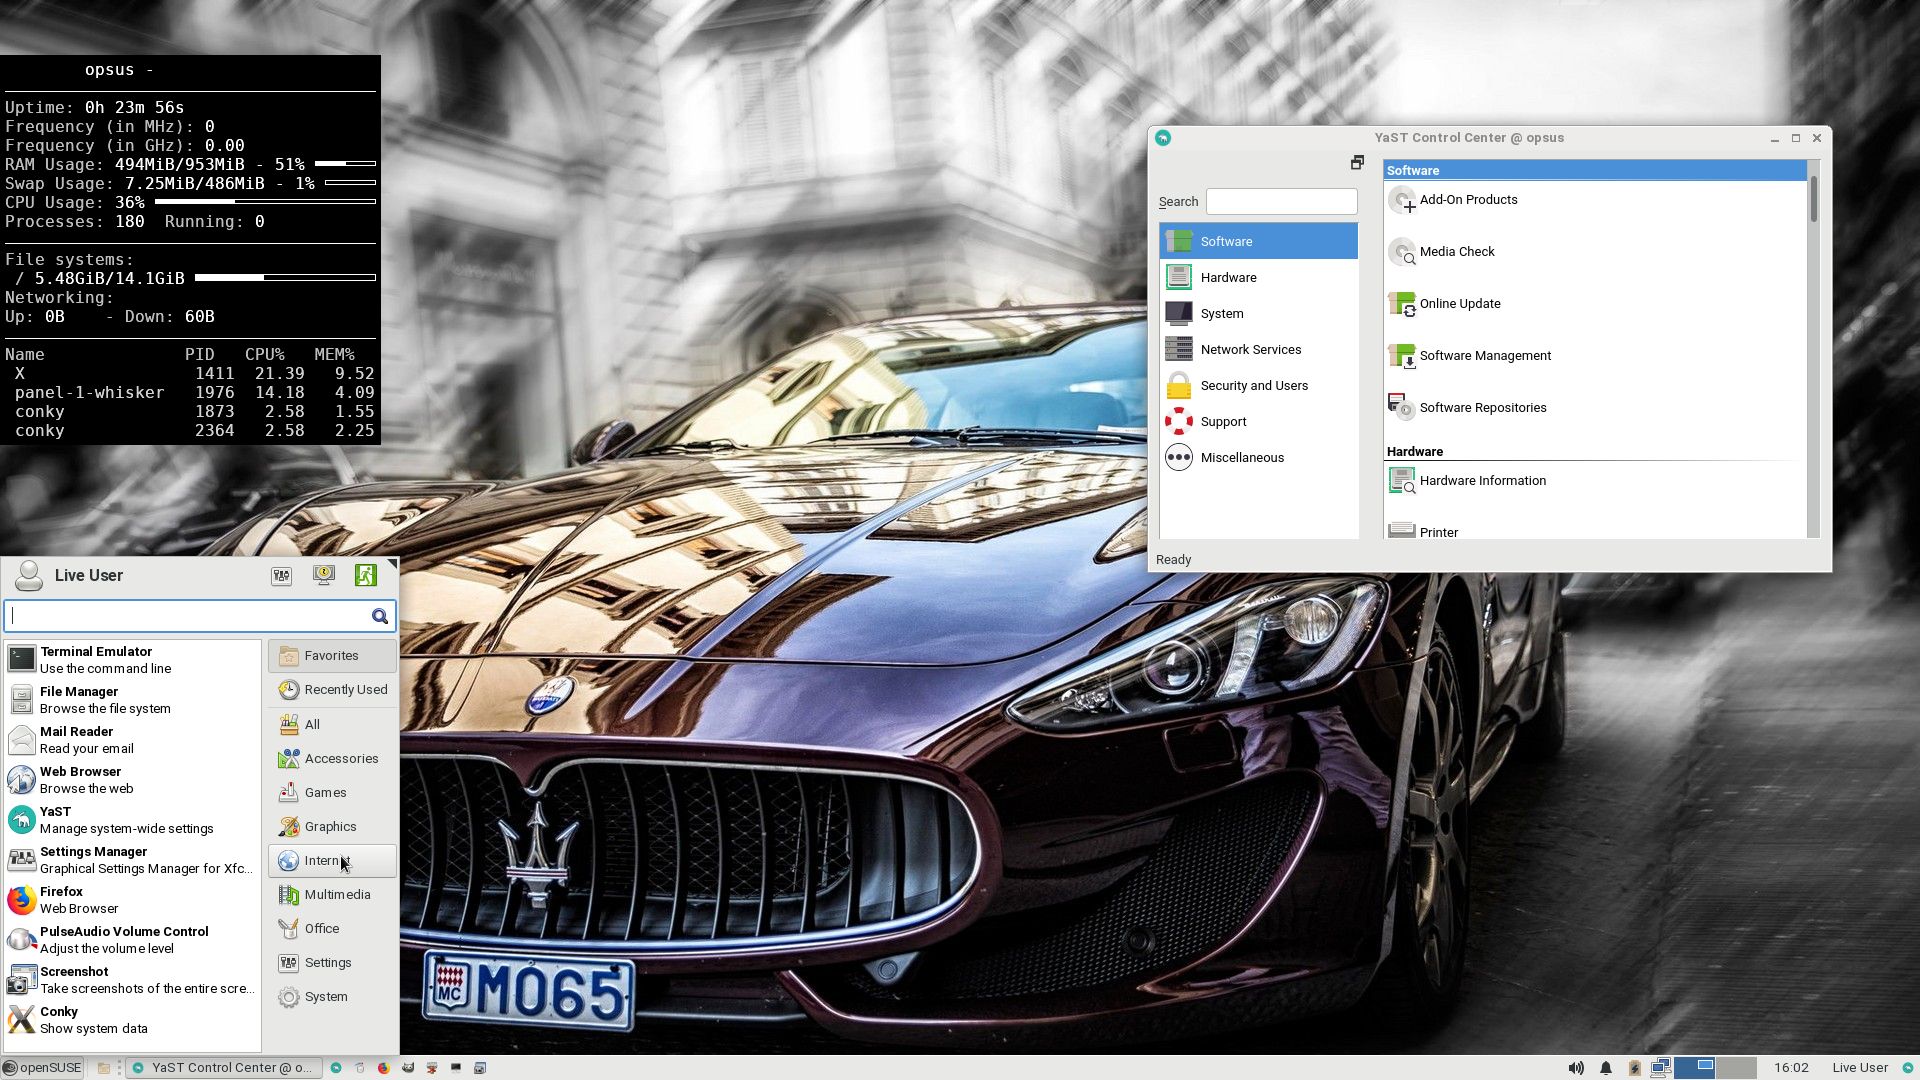Click the YaST Search input field
Viewport: 1920px width, 1080px height.
pyautogui.click(x=1281, y=201)
